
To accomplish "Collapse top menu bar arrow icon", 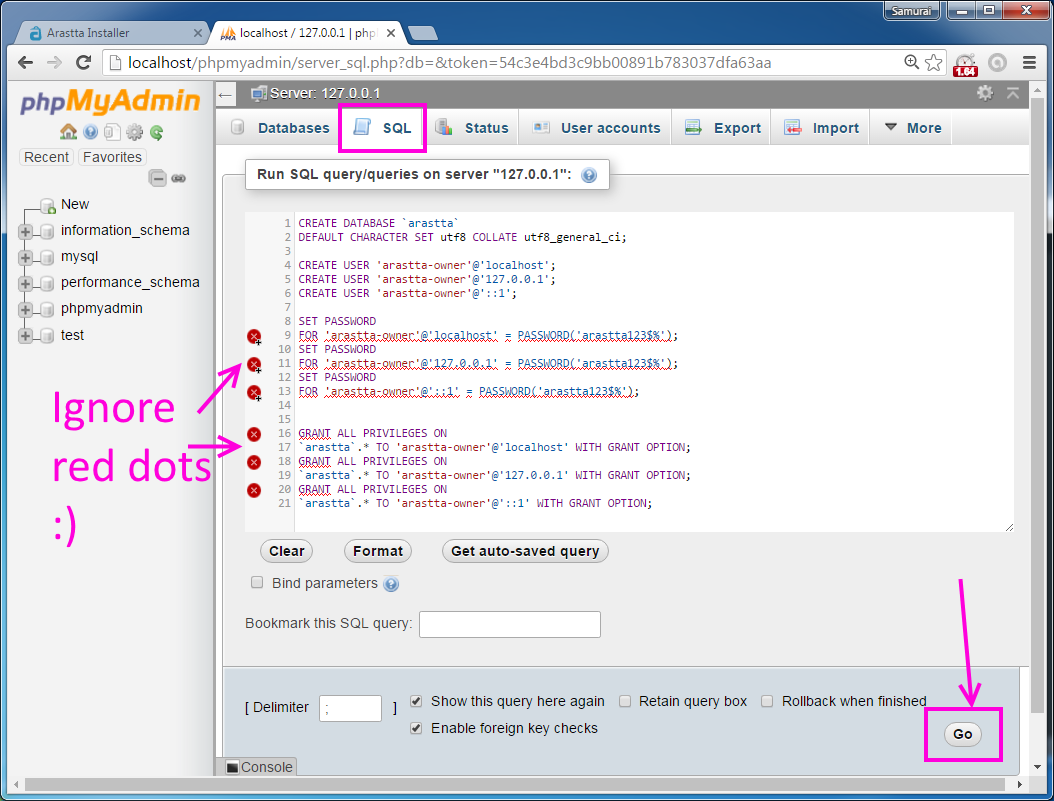I will (1013, 93).
